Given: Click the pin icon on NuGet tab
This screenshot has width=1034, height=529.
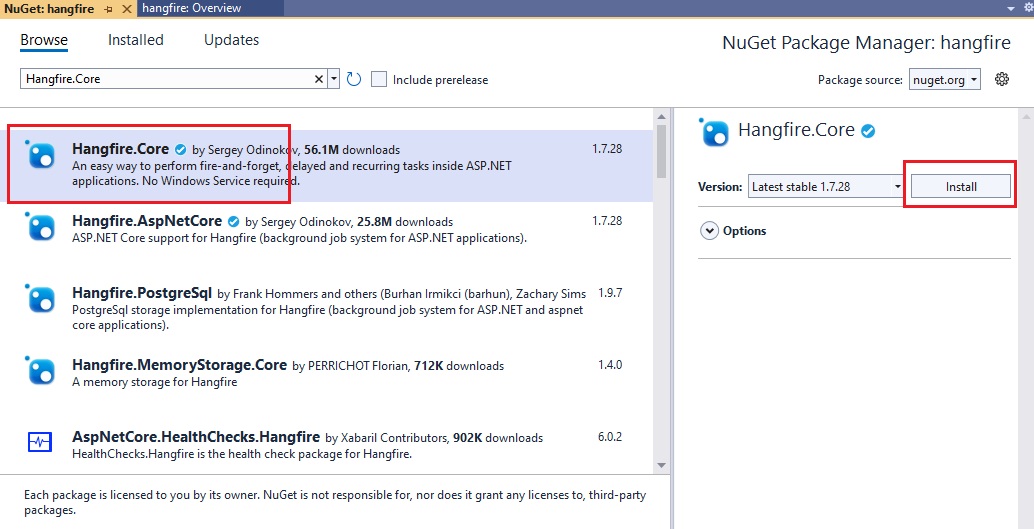Looking at the screenshot, I should pyautogui.click(x=109, y=9).
